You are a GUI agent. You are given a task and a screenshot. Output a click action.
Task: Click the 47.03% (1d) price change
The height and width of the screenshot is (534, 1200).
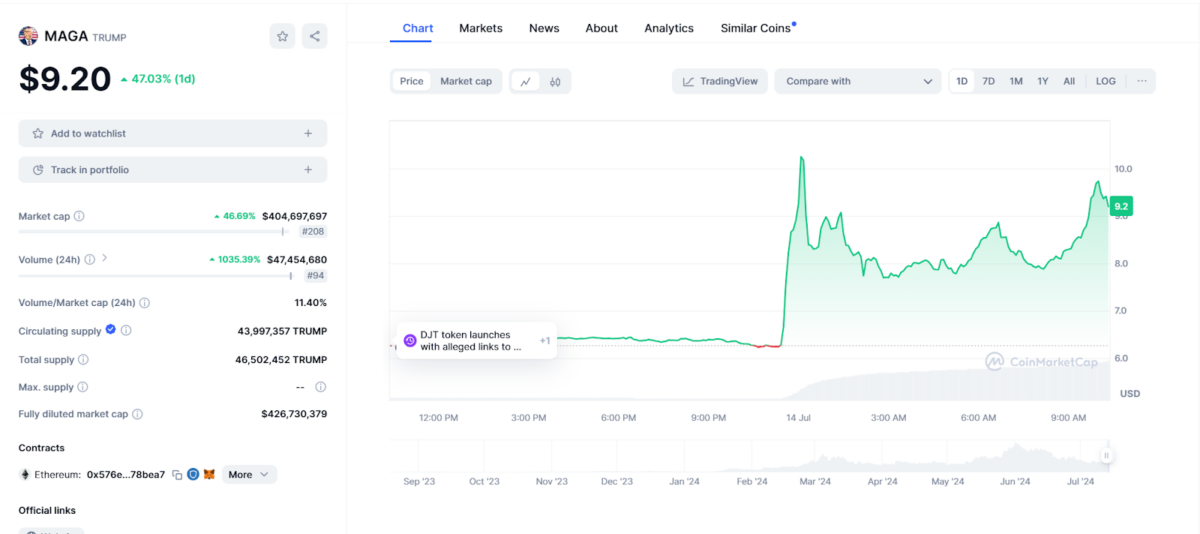(x=157, y=79)
